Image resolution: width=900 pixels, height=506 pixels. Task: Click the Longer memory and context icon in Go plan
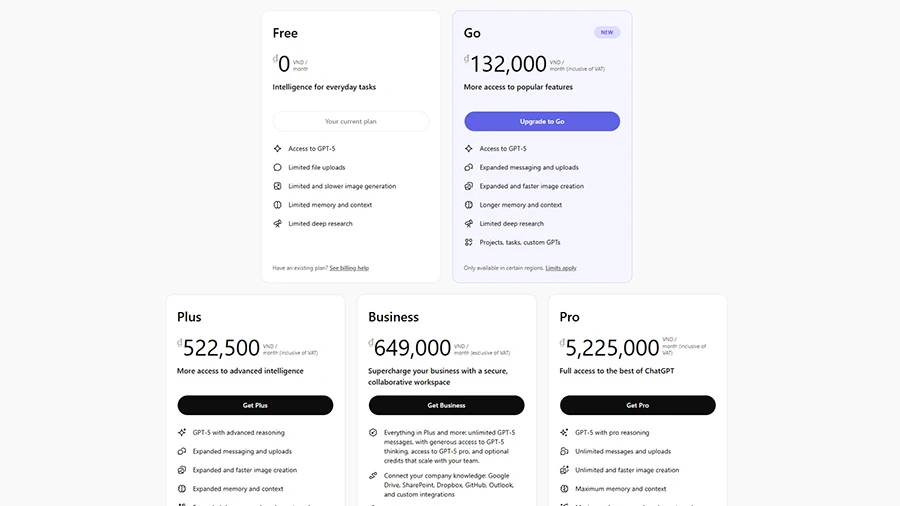(x=469, y=205)
